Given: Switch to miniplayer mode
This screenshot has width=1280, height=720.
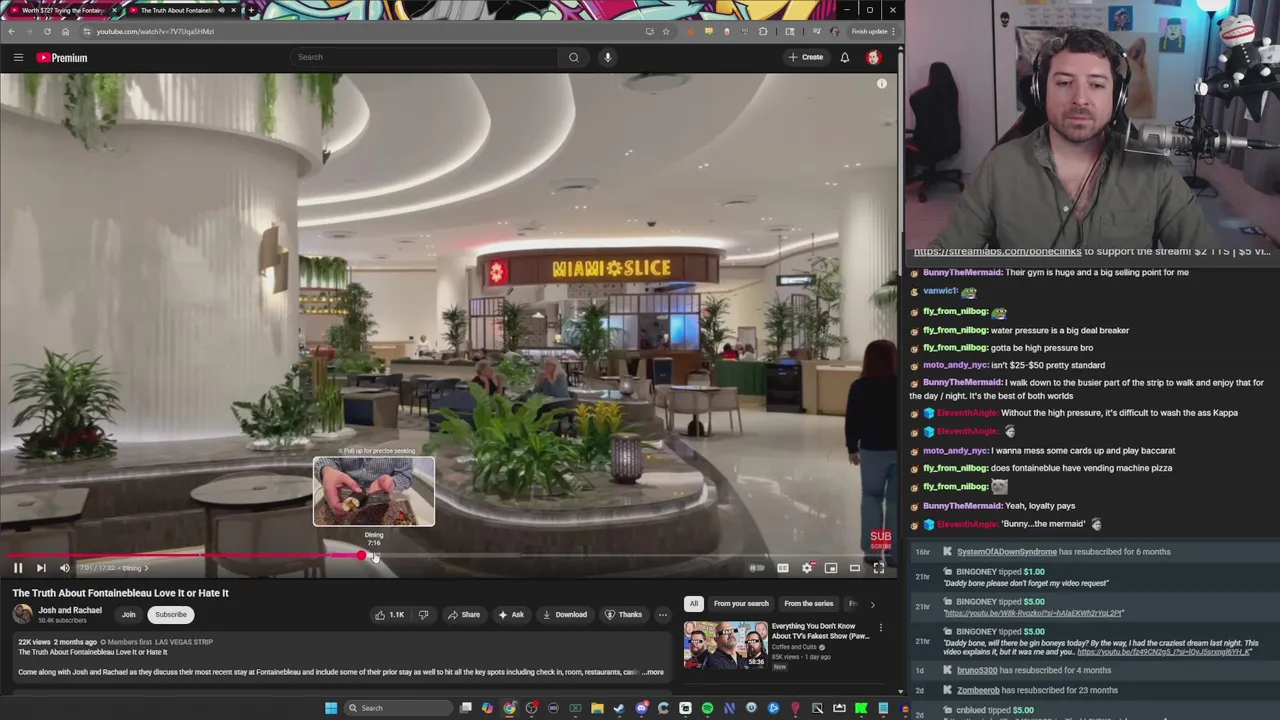Looking at the screenshot, I should click(x=831, y=568).
